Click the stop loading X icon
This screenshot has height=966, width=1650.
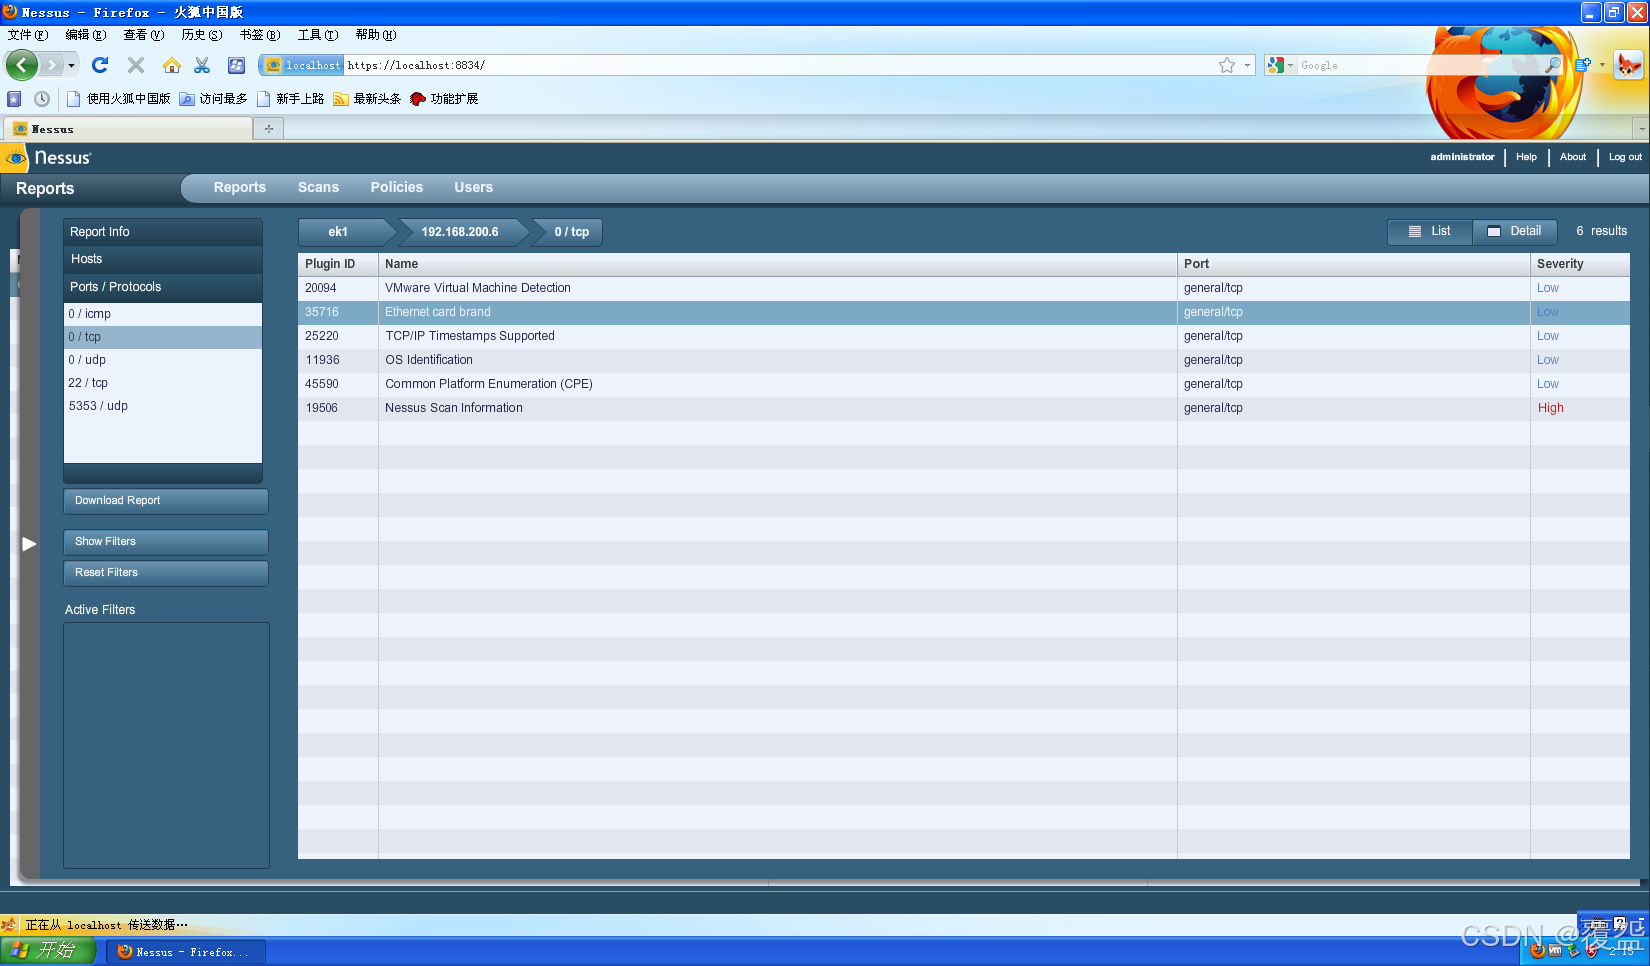(x=136, y=65)
